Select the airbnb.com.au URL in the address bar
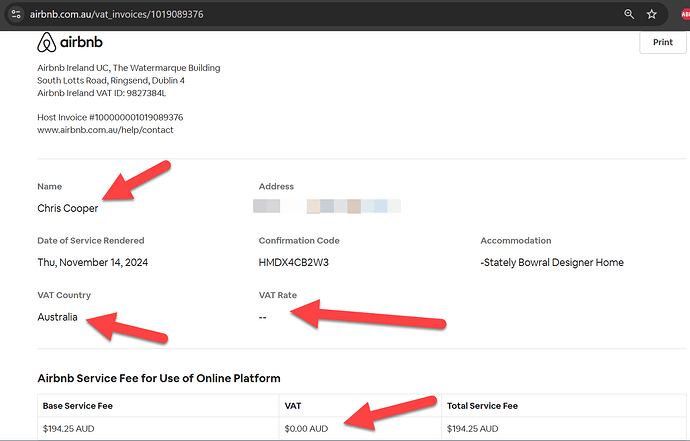The image size is (690, 441). tap(117, 14)
